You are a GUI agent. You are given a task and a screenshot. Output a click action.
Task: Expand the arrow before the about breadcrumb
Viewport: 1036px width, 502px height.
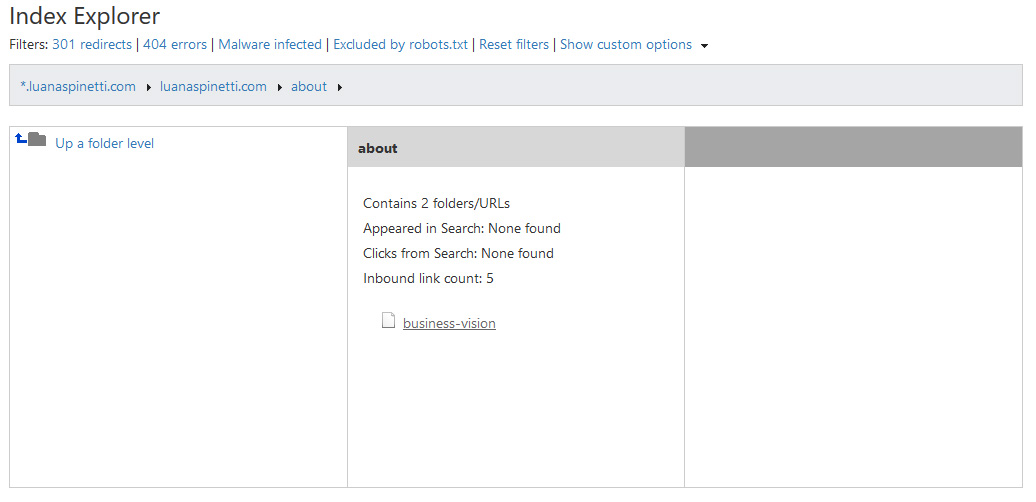point(280,87)
